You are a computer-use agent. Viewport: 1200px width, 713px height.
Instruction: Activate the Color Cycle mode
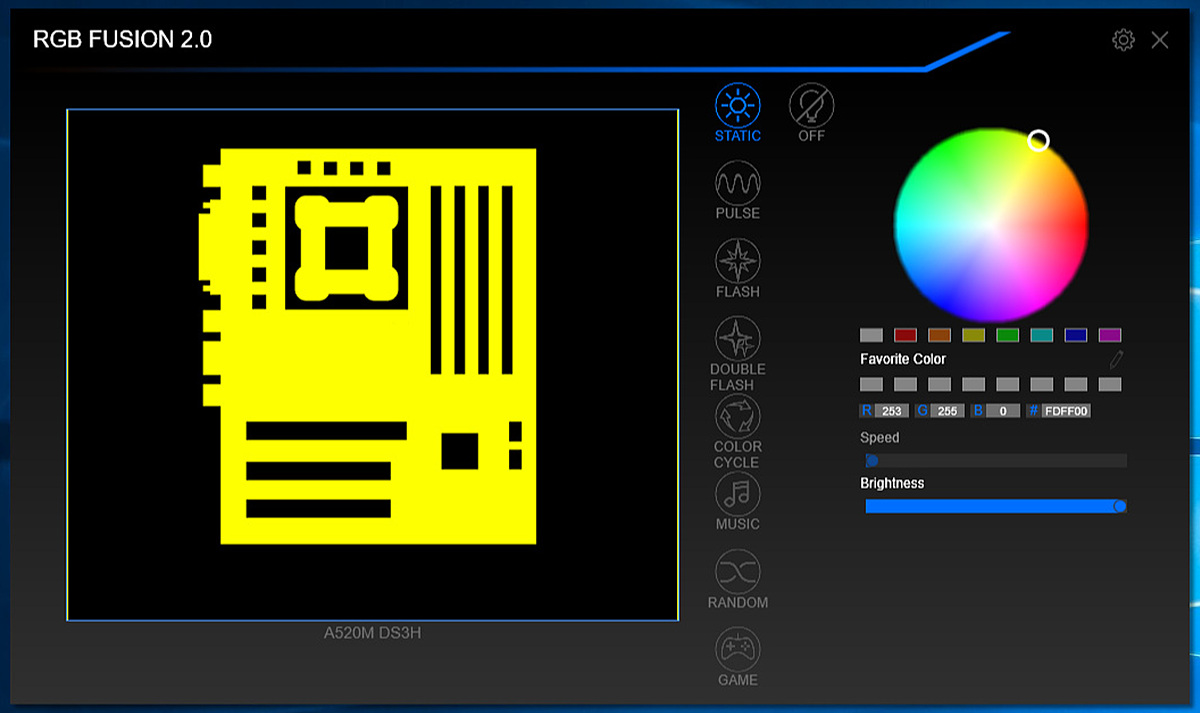[x=738, y=416]
